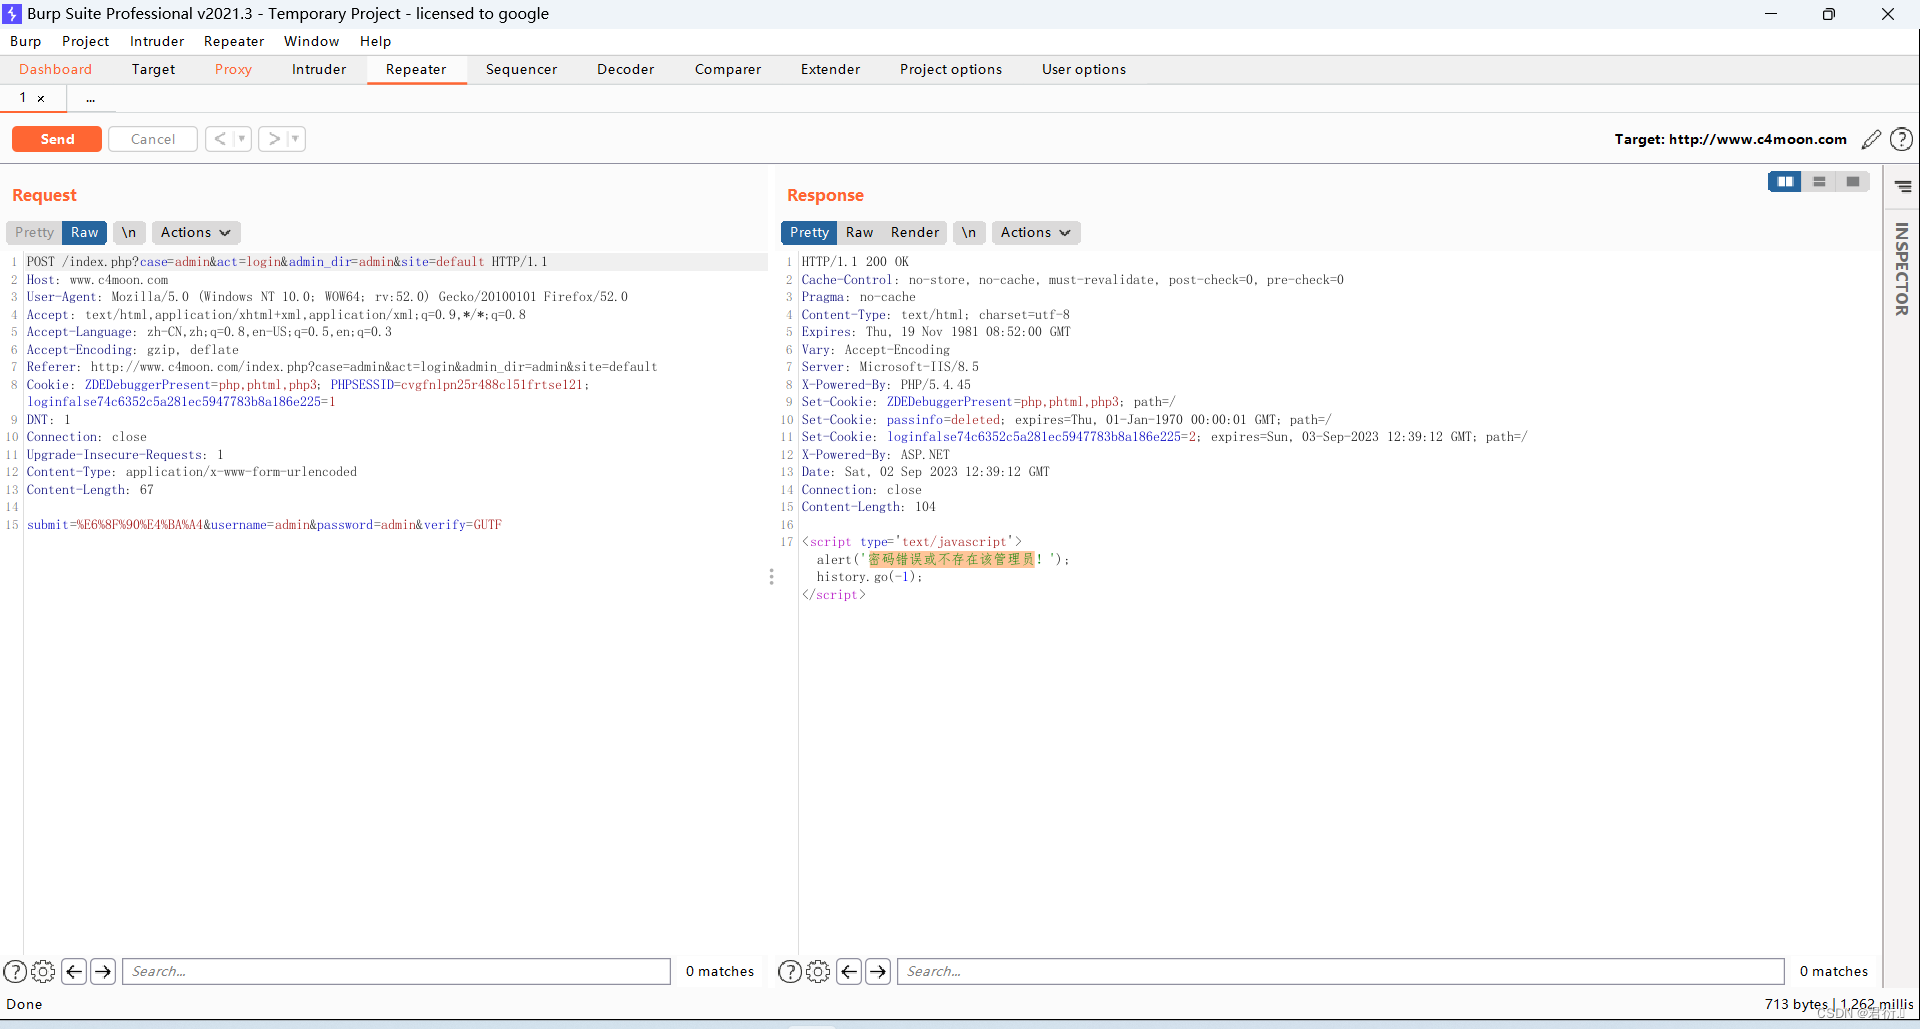The height and width of the screenshot is (1029, 1920).
Task: Open the Repeater menu in menu bar
Action: [x=234, y=41]
